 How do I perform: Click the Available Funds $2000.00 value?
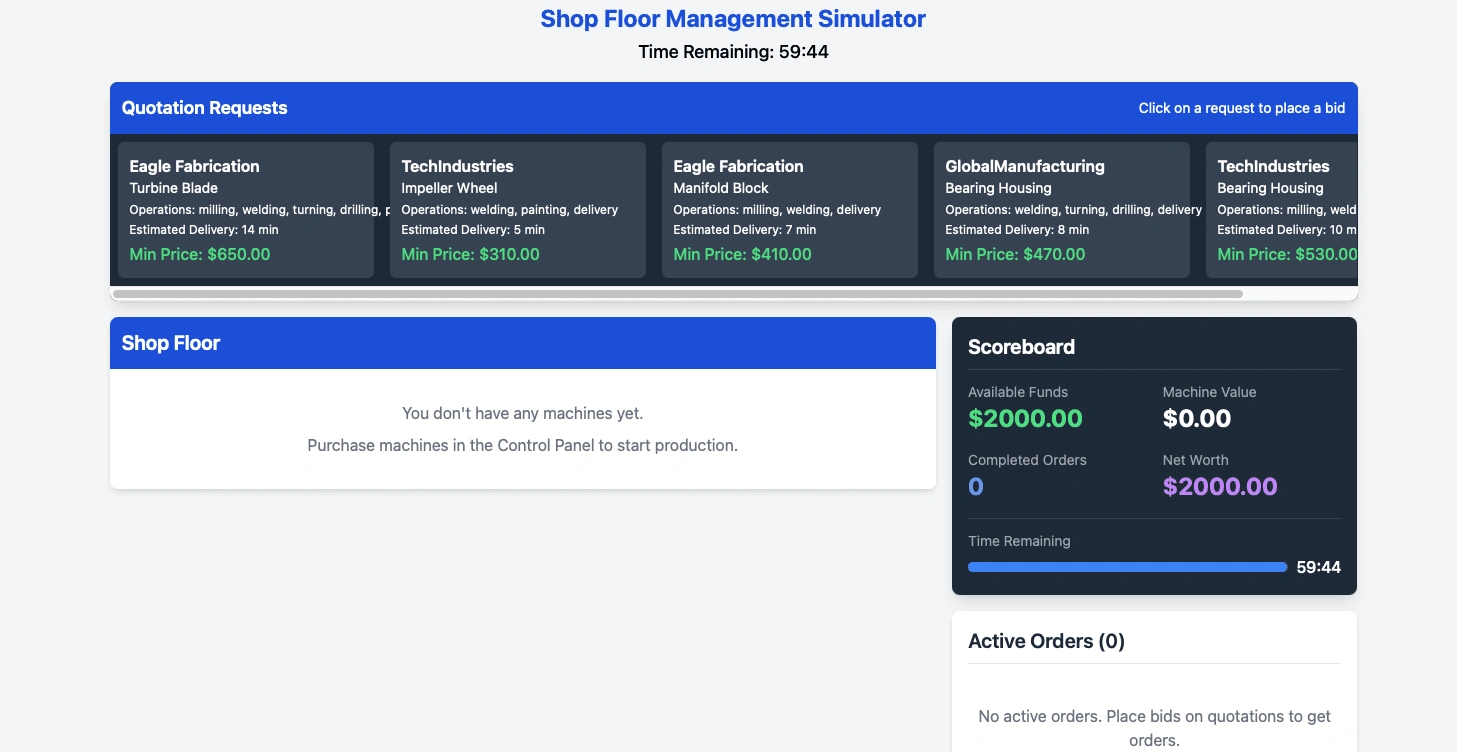pos(1025,418)
